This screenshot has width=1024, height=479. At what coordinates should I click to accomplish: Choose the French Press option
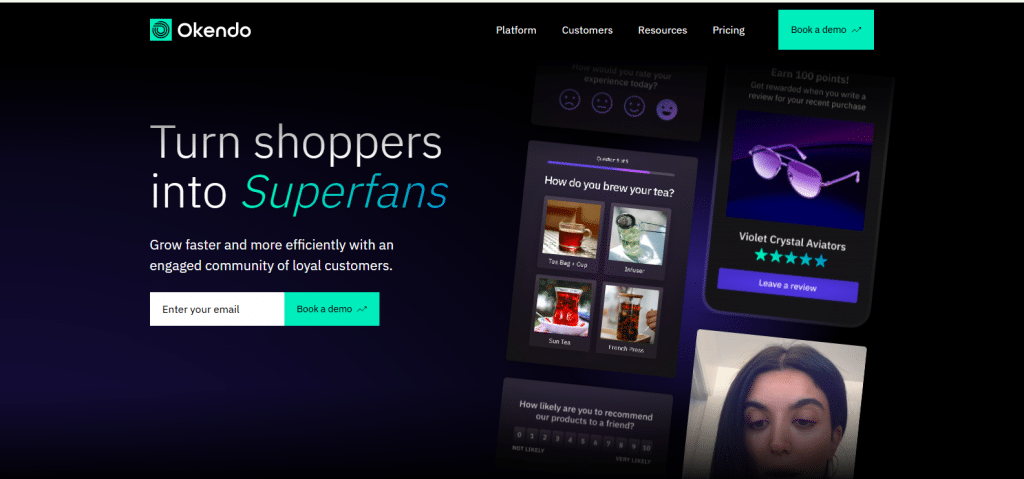pyautogui.click(x=628, y=319)
